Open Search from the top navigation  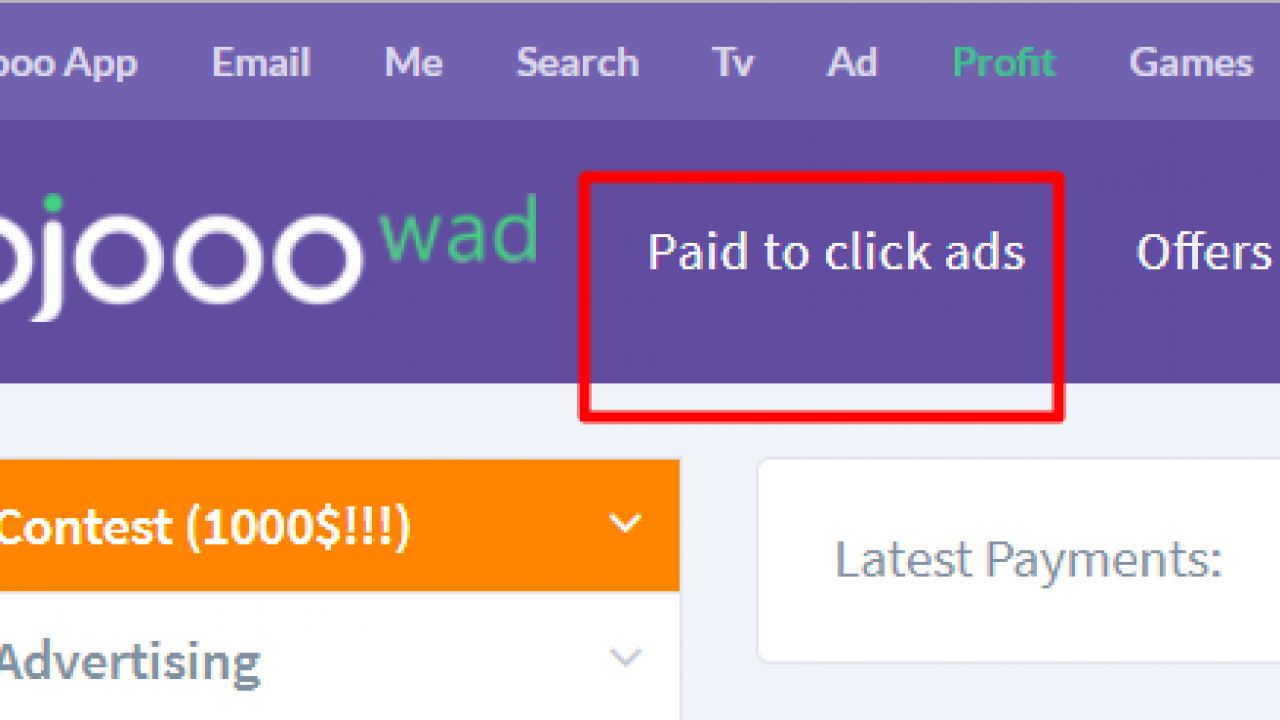(x=577, y=63)
